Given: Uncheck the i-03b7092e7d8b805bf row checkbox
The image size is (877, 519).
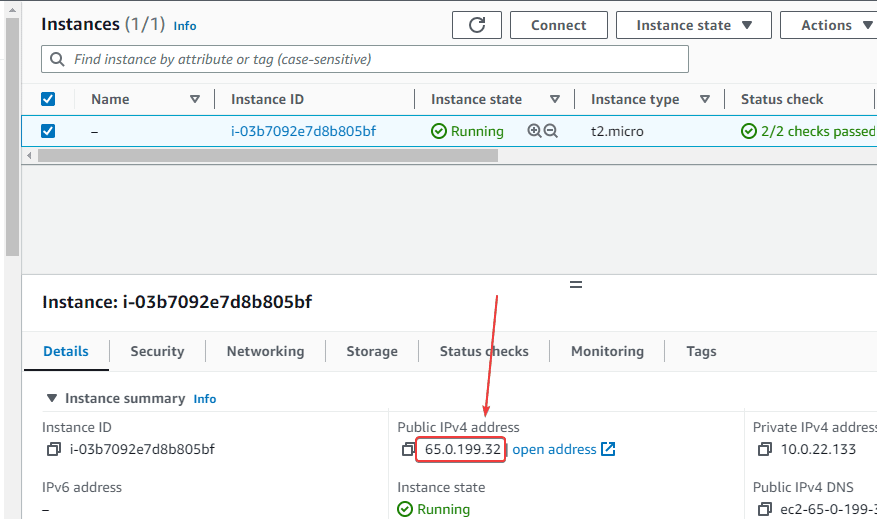Looking at the screenshot, I should tap(48, 131).
